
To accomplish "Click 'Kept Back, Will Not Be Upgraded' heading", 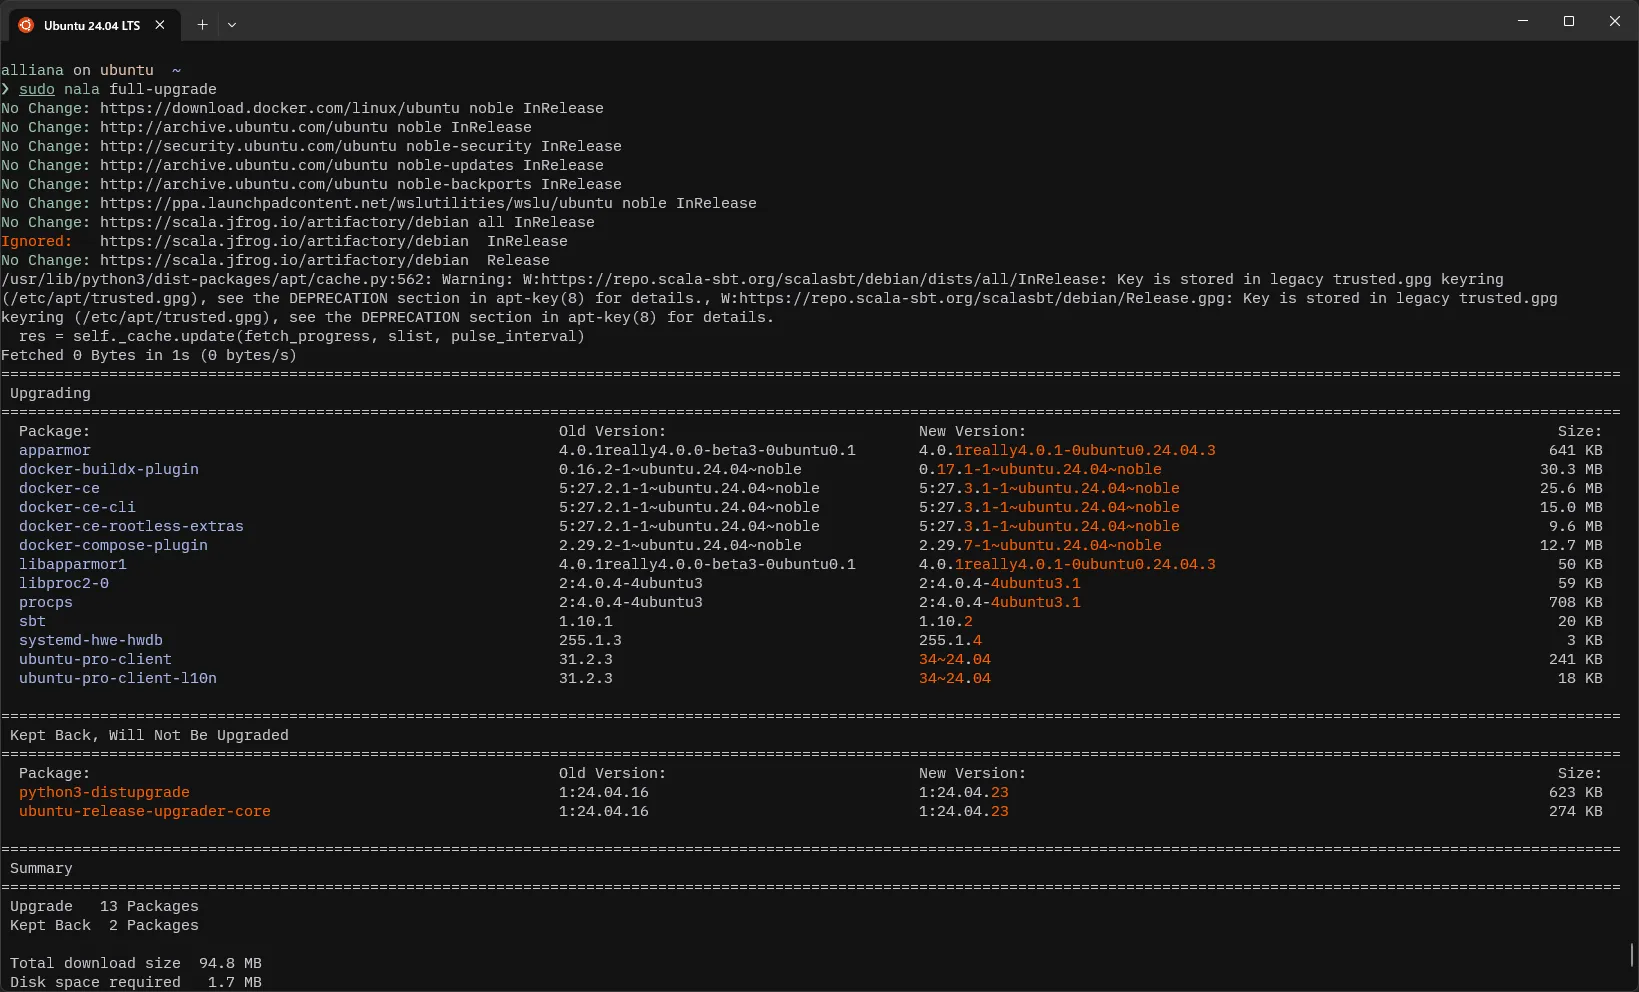I will pyautogui.click(x=149, y=735).
